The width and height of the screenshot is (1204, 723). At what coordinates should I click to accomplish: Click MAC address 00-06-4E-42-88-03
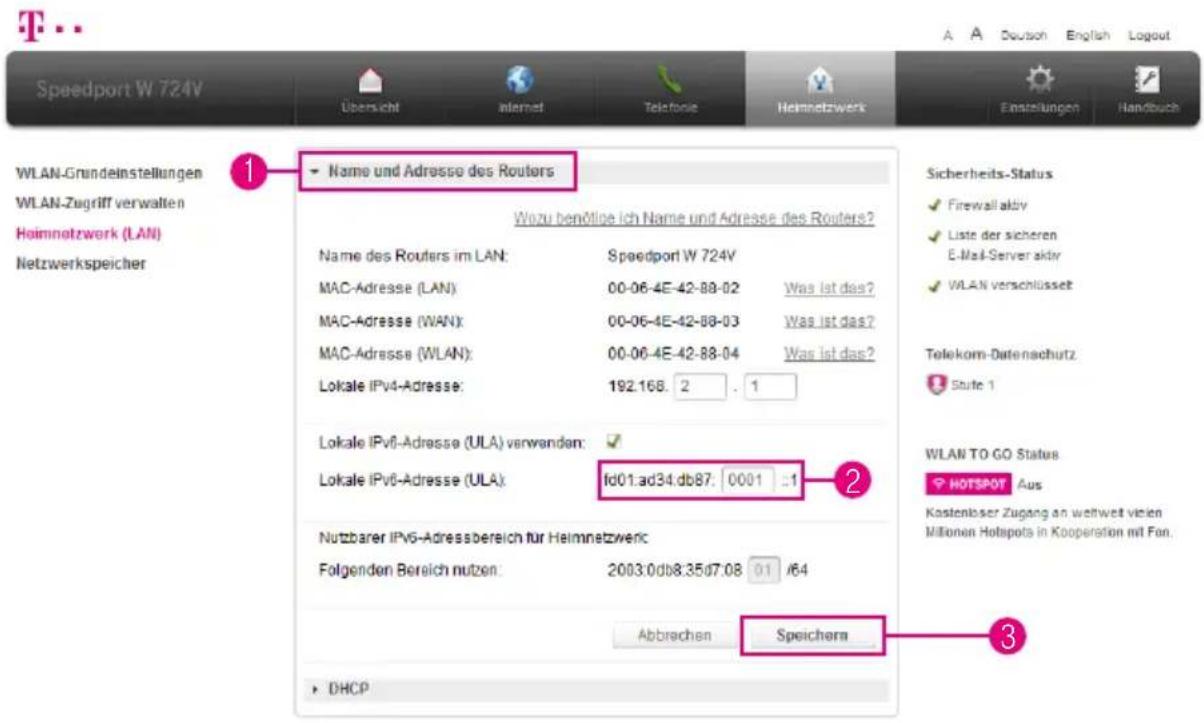pos(674,321)
